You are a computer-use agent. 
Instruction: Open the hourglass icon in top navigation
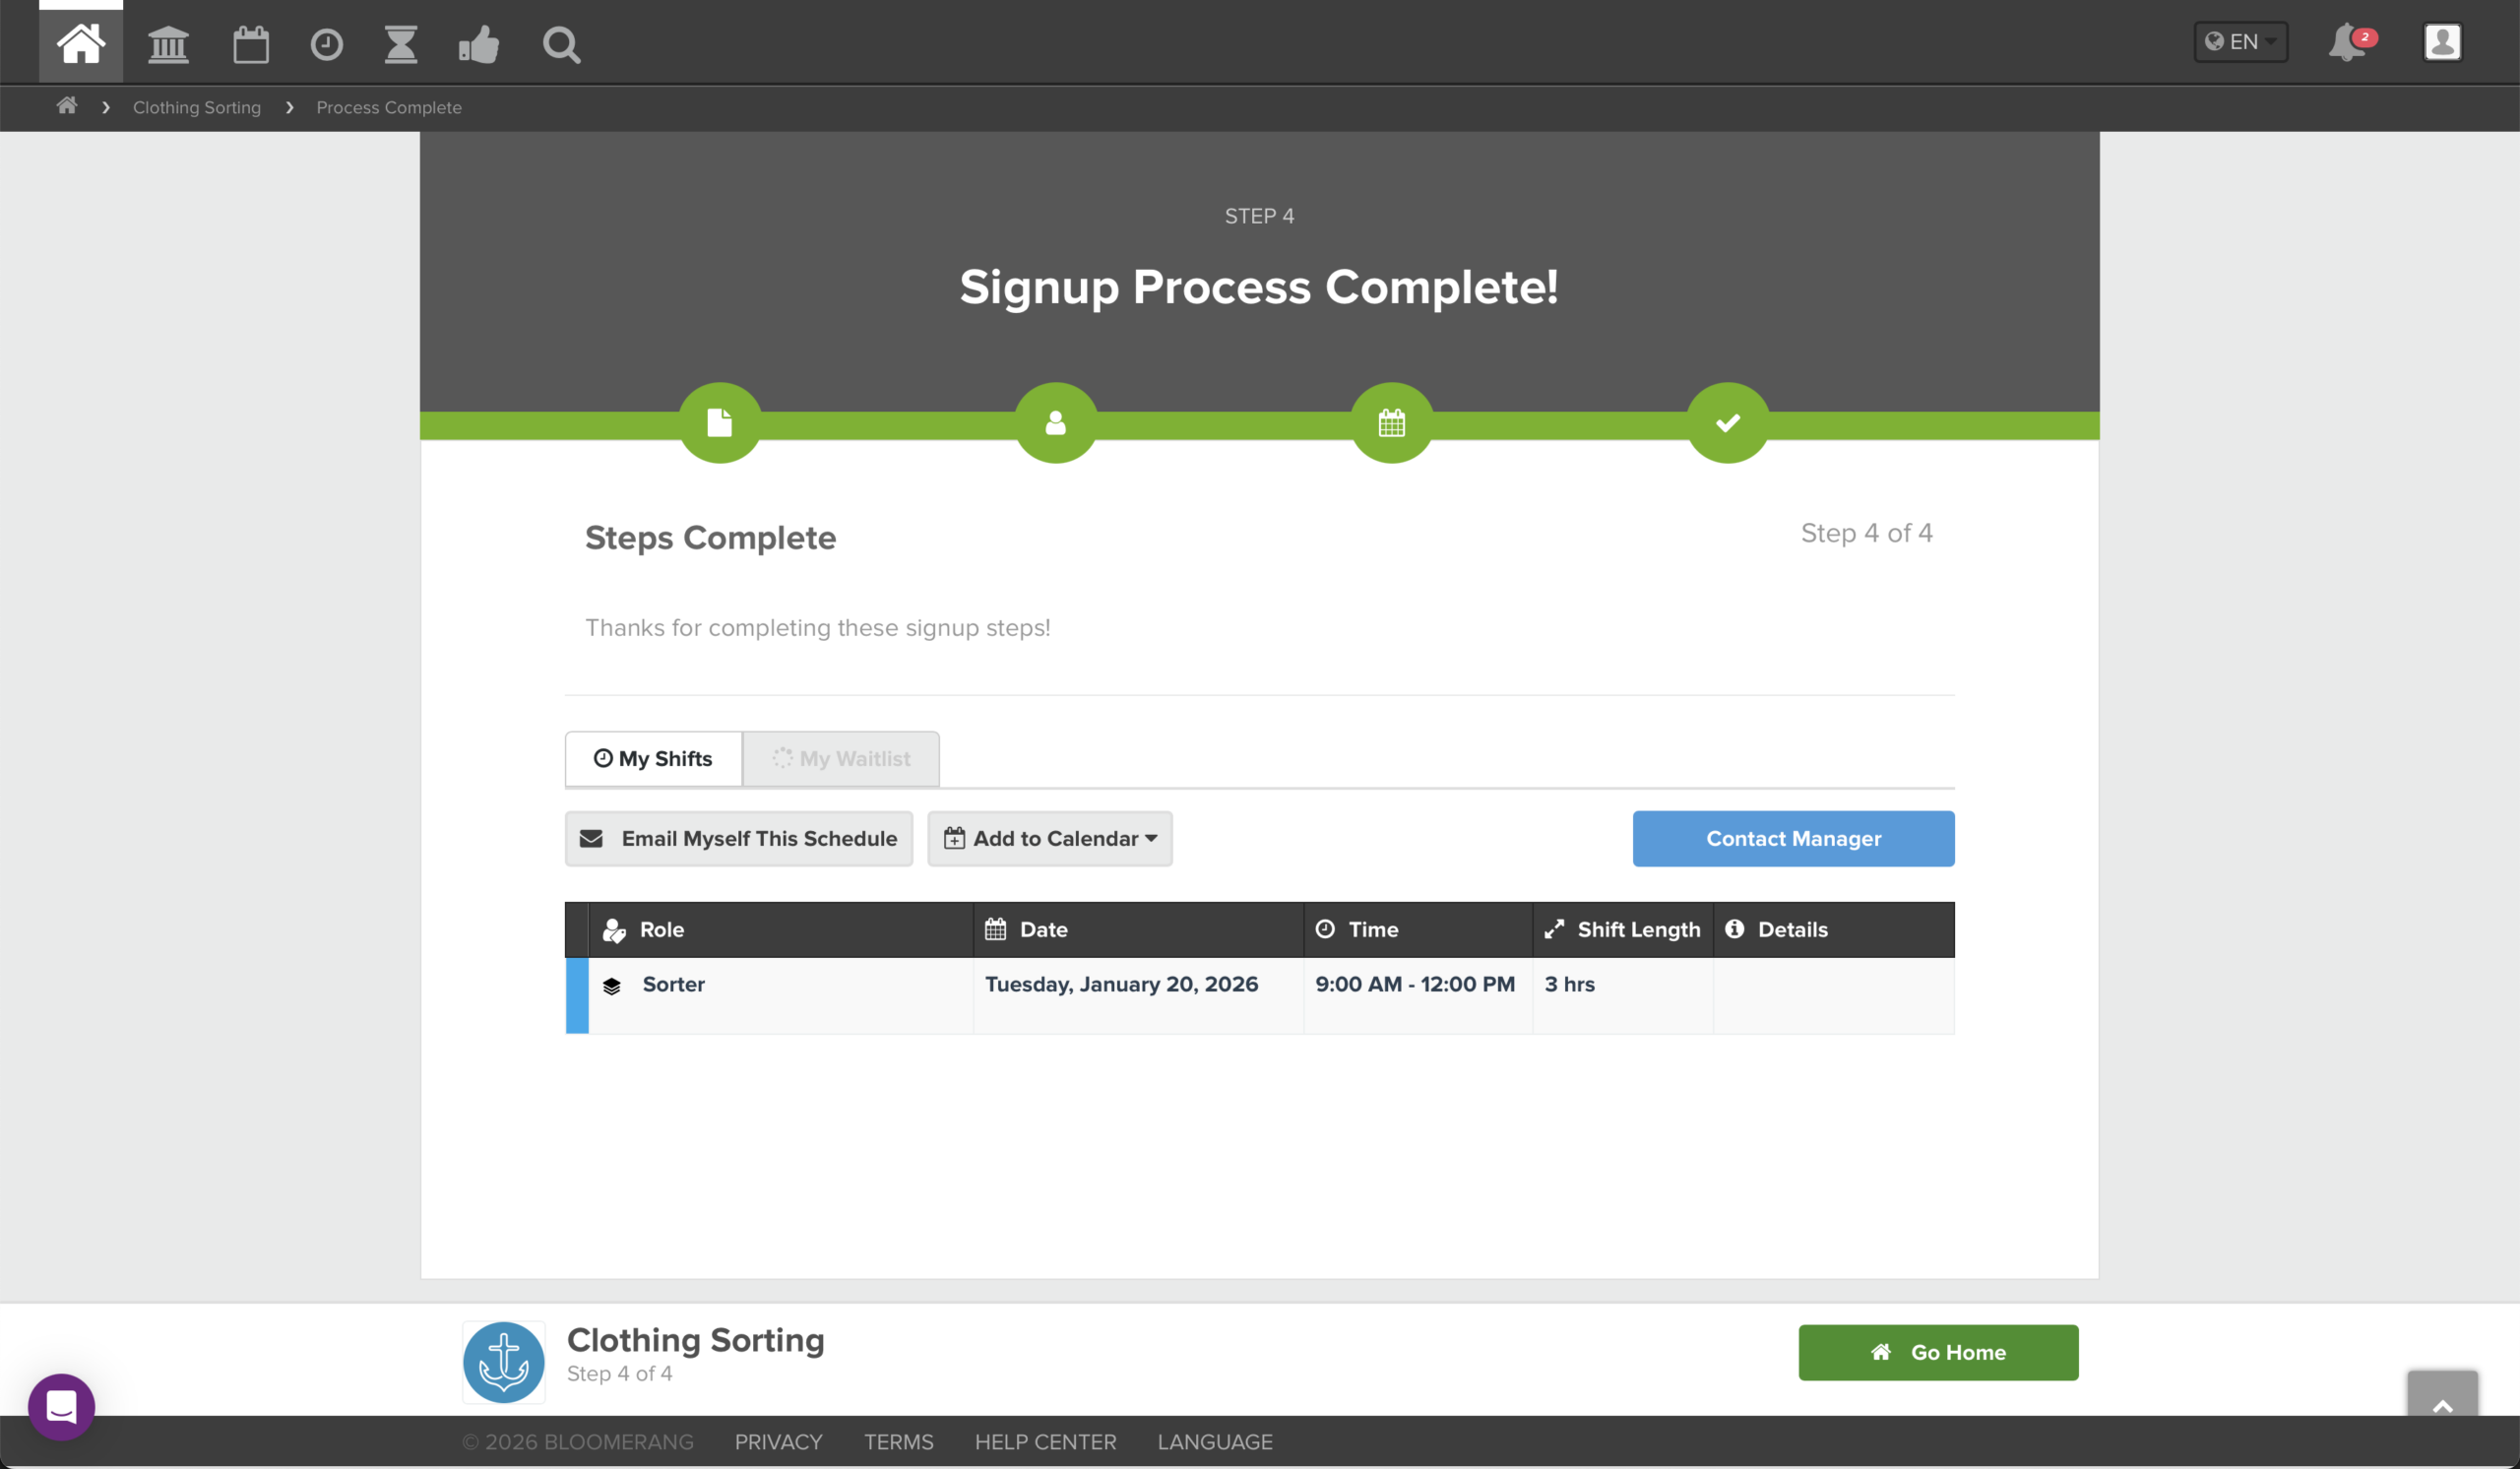pyautogui.click(x=401, y=44)
